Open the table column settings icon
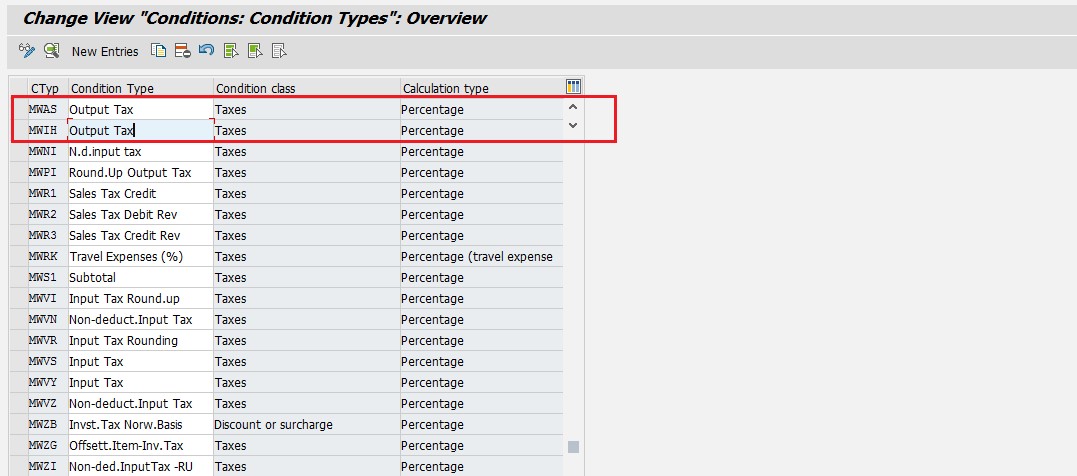Screen dimensions: 1077x476 [573, 87]
